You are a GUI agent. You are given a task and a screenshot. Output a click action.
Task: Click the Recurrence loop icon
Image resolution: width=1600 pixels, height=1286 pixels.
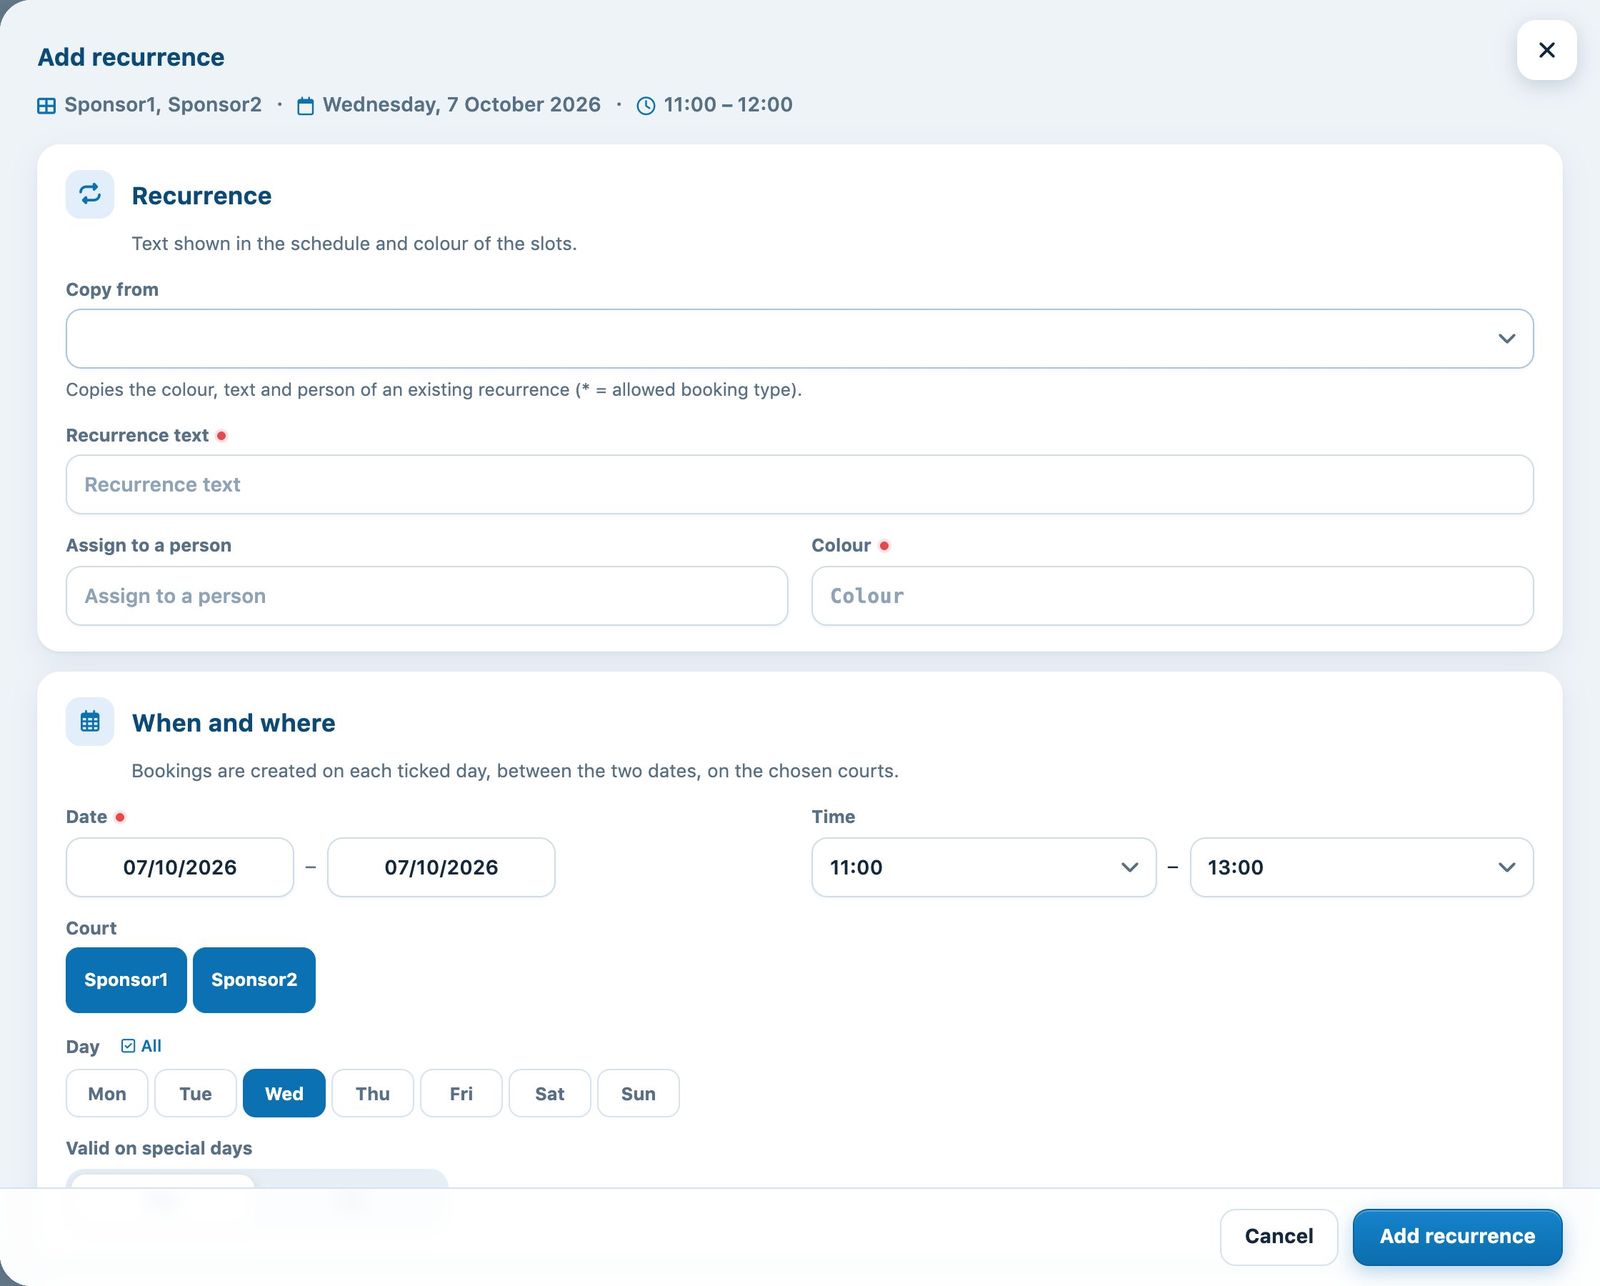coord(90,194)
